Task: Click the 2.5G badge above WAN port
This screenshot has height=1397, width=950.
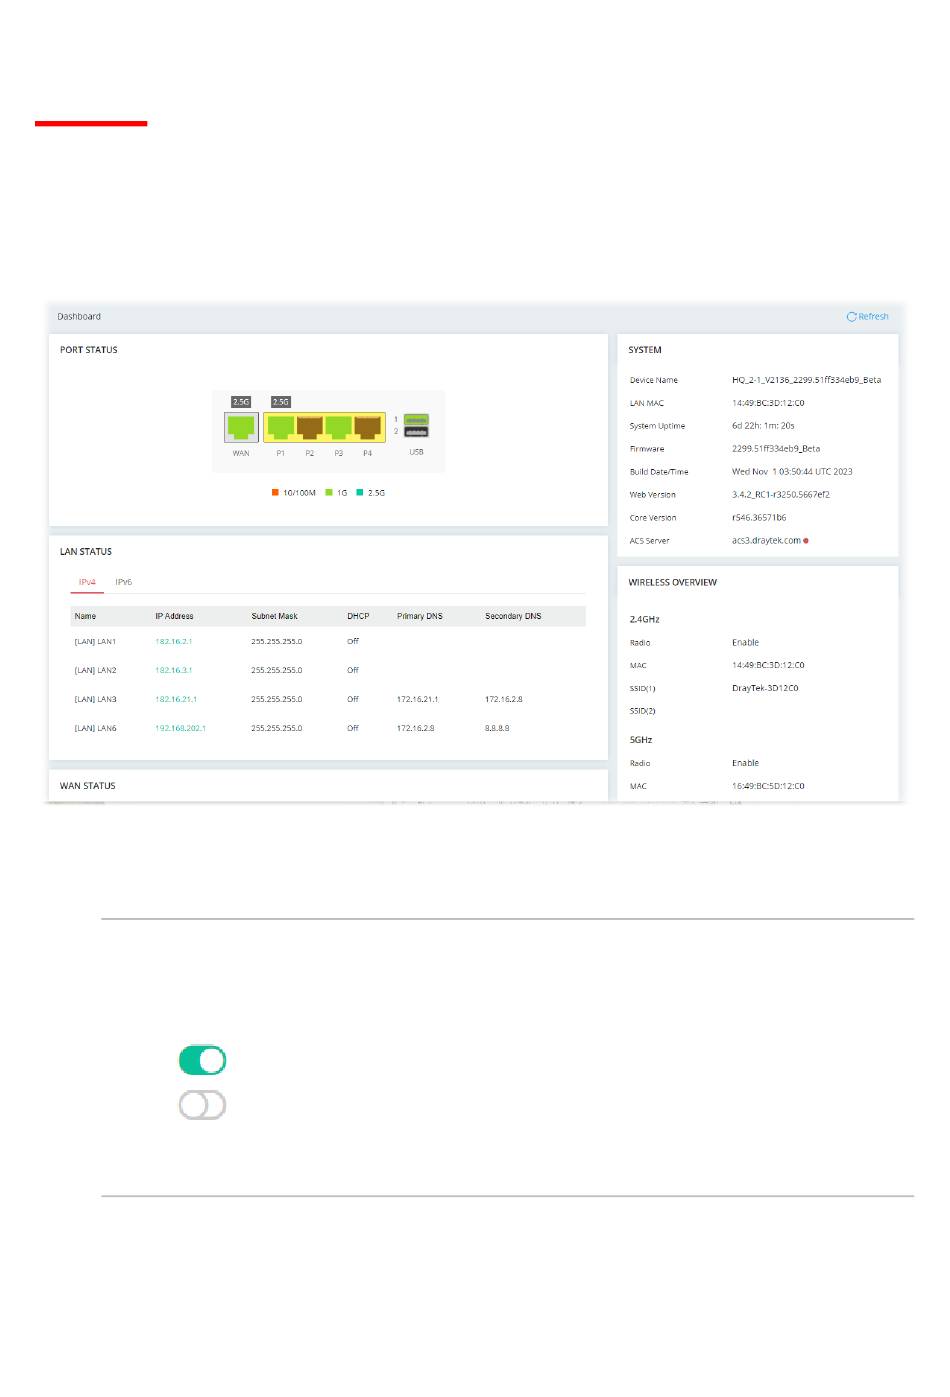Action: tap(241, 402)
